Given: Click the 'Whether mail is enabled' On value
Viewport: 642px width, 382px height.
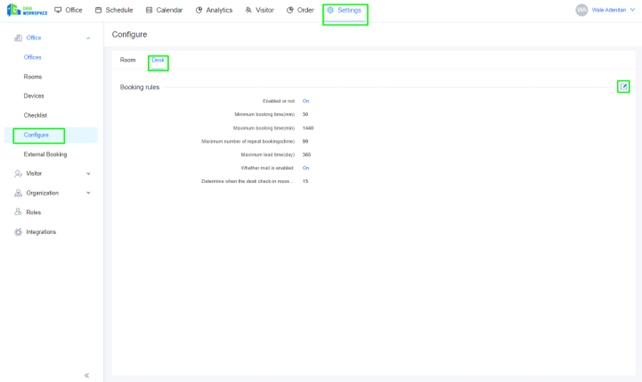Looking at the screenshot, I should [x=306, y=168].
